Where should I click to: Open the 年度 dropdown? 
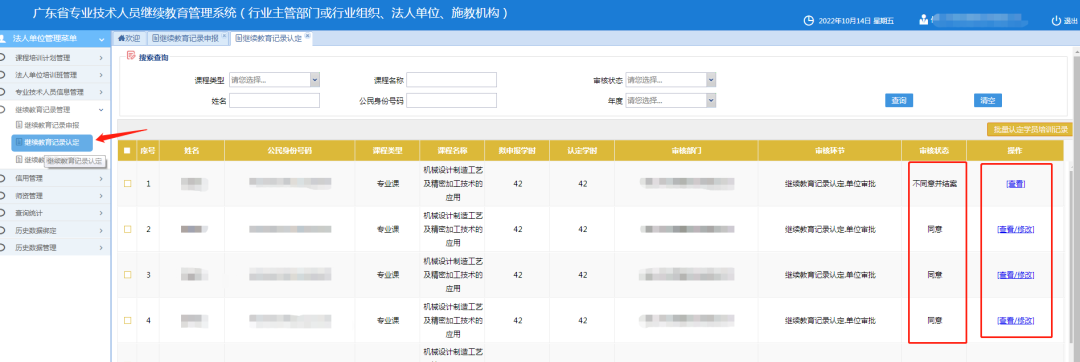point(711,100)
